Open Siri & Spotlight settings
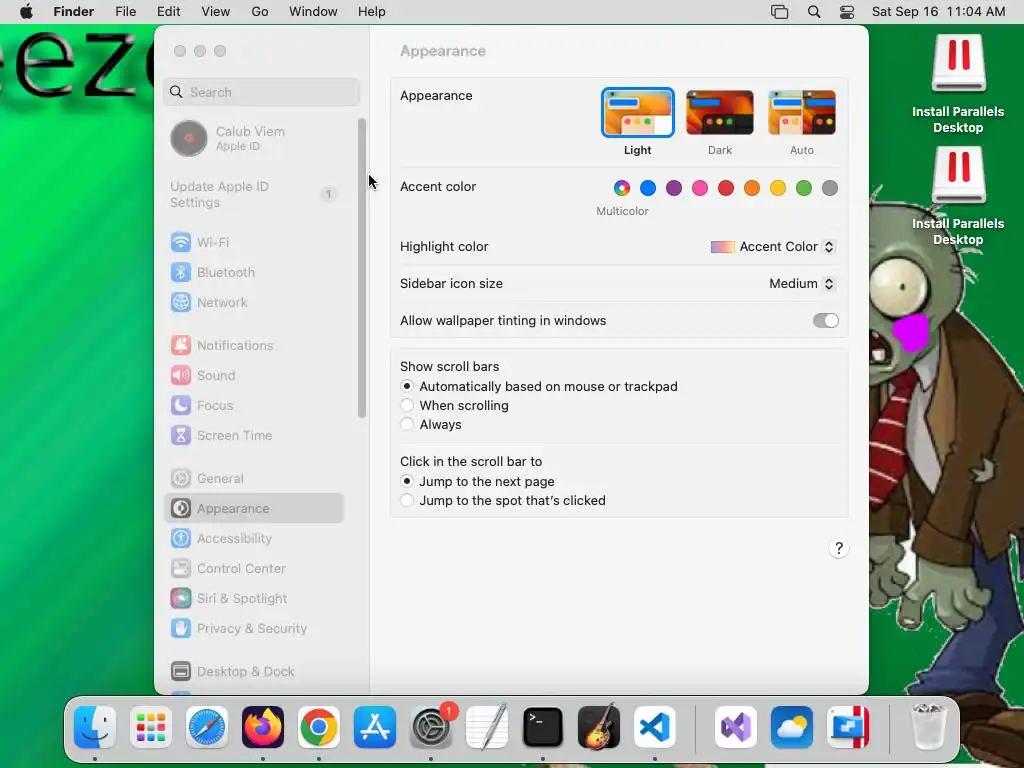Screen dimensions: 1024x768 tap(253, 599)
